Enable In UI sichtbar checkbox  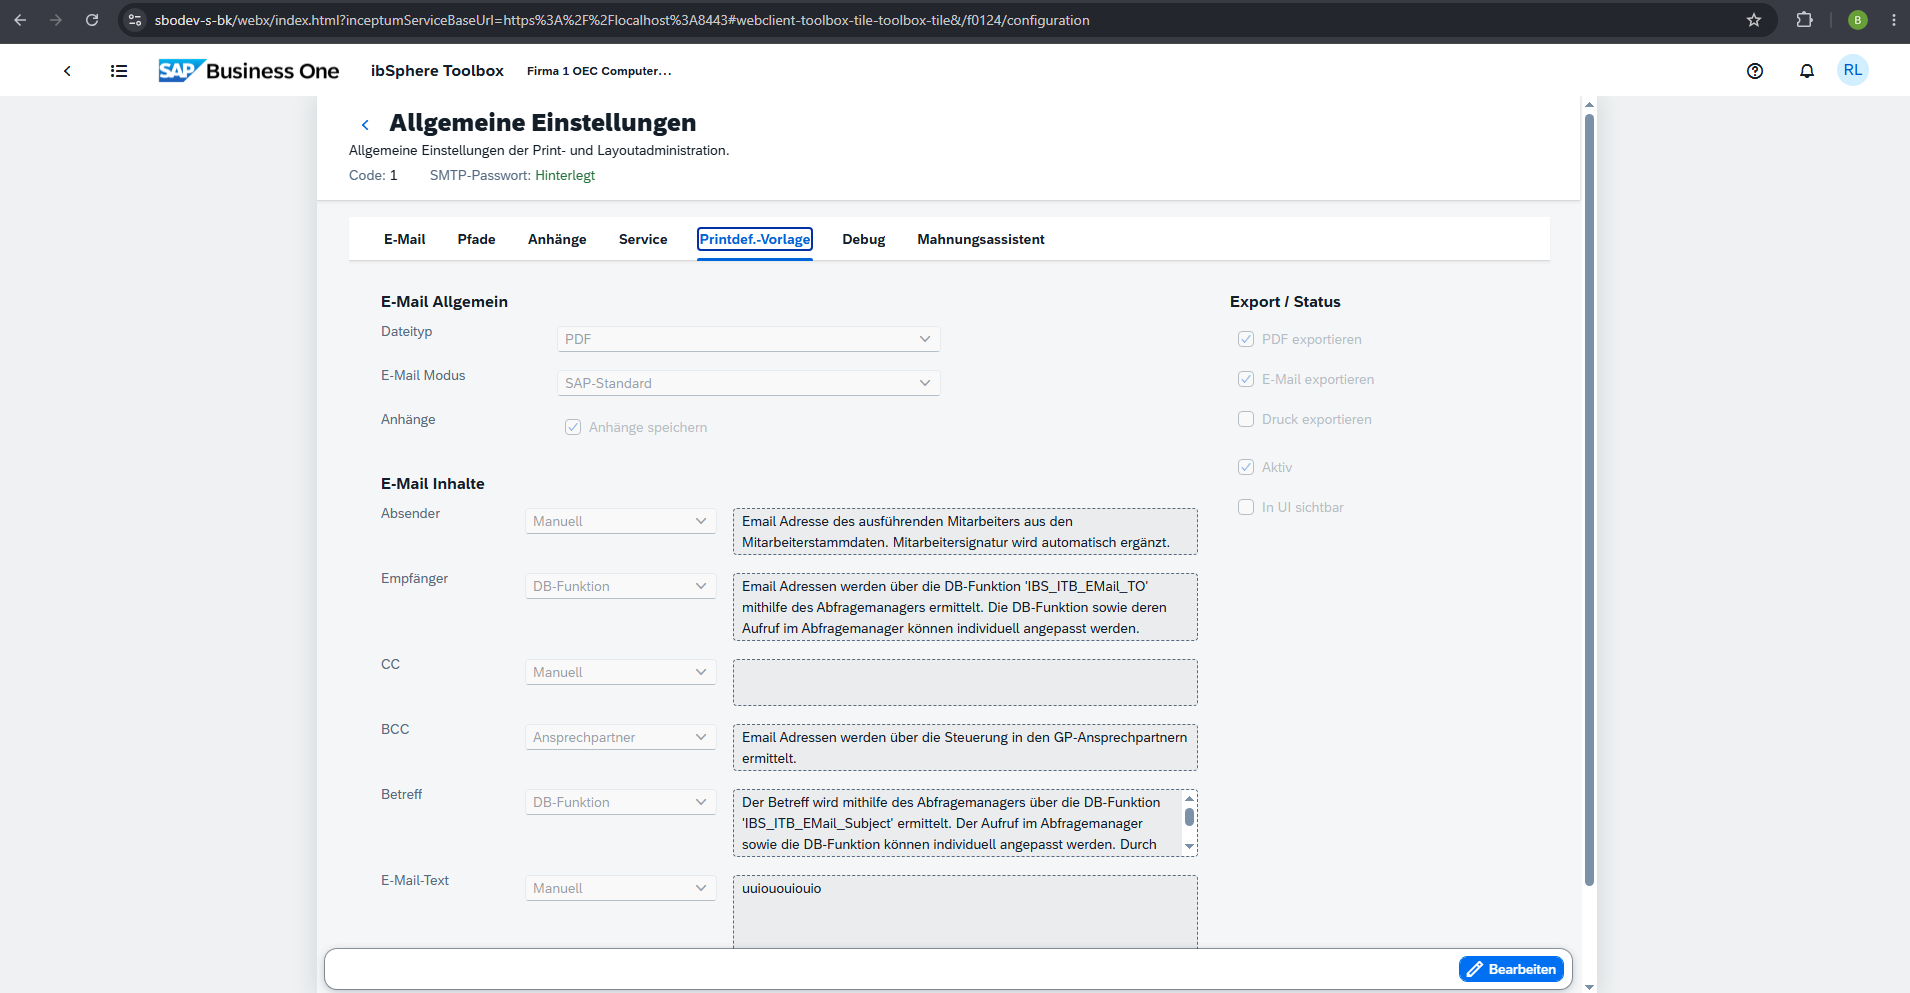(x=1246, y=507)
